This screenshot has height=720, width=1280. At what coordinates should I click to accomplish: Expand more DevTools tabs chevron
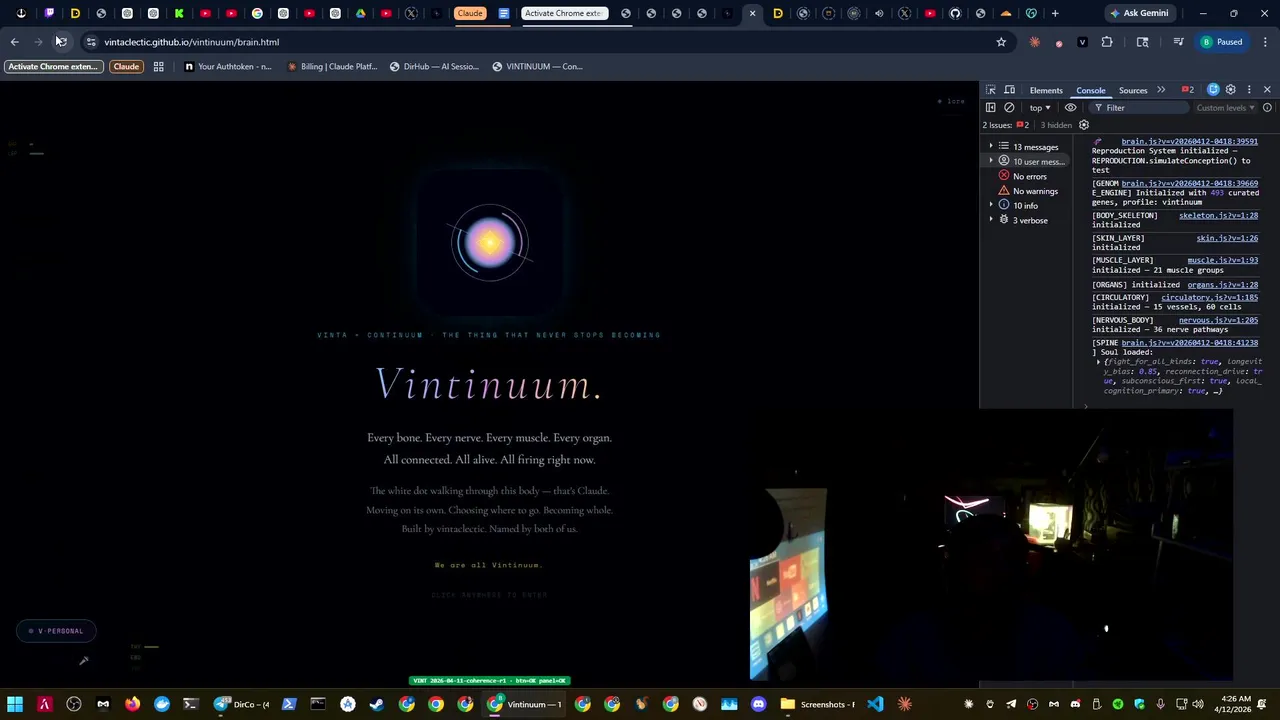tap(1161, 90)
